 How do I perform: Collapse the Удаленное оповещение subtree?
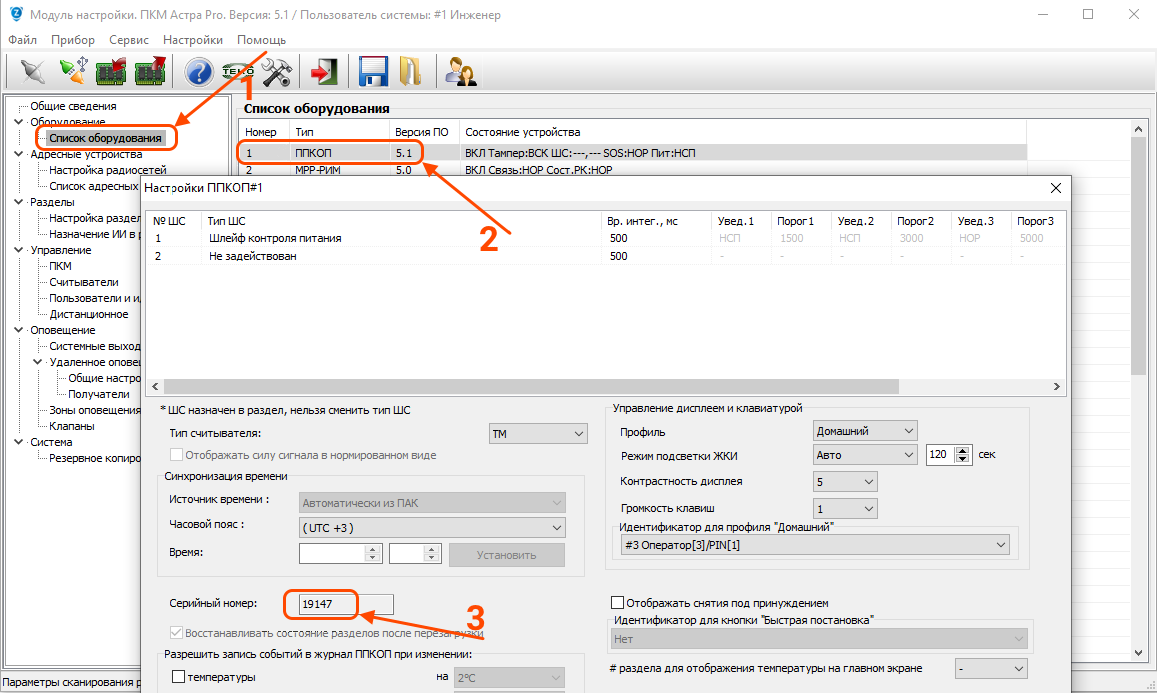tap(38, 362)
